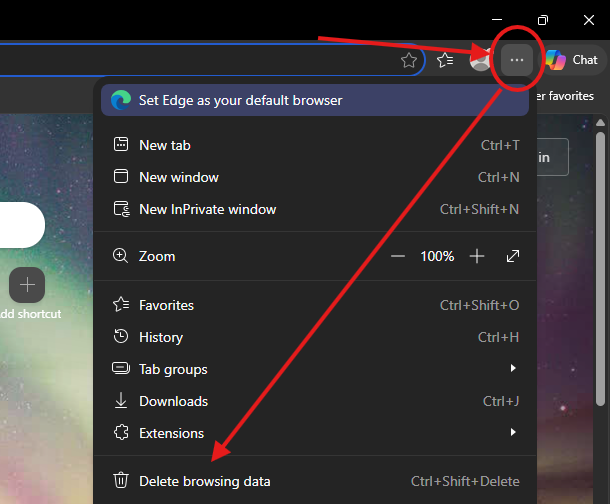Set Edge as your default browser
The width and height of the screenshot is (610, 504).
(x=315, y=100)
